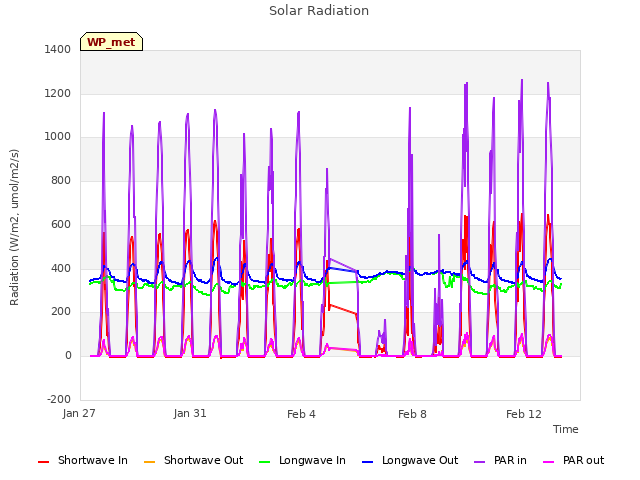Click the Jan 27 x-axis tick label
The height and width of the screenshot is (480, 640).
pyautogui.click(x=79, y=413)
